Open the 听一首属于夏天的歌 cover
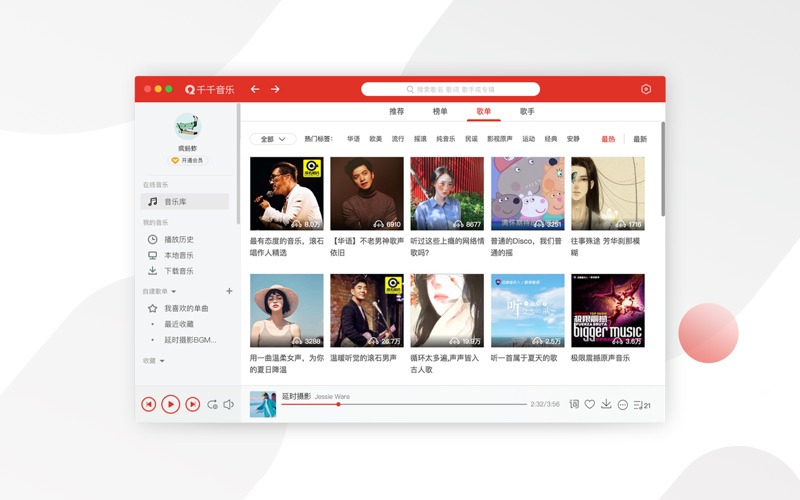 tap(528, 311)
